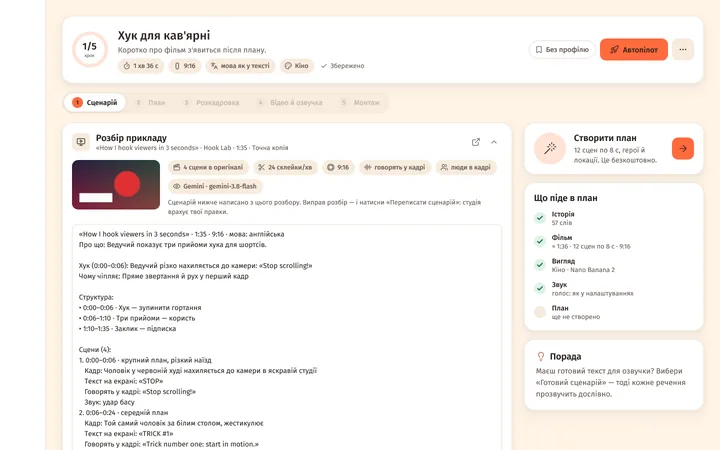The height and width of the screenshot is (450, 720).
Task: Click the magic wand Створити план icon
Action: [x=550, y=148]
